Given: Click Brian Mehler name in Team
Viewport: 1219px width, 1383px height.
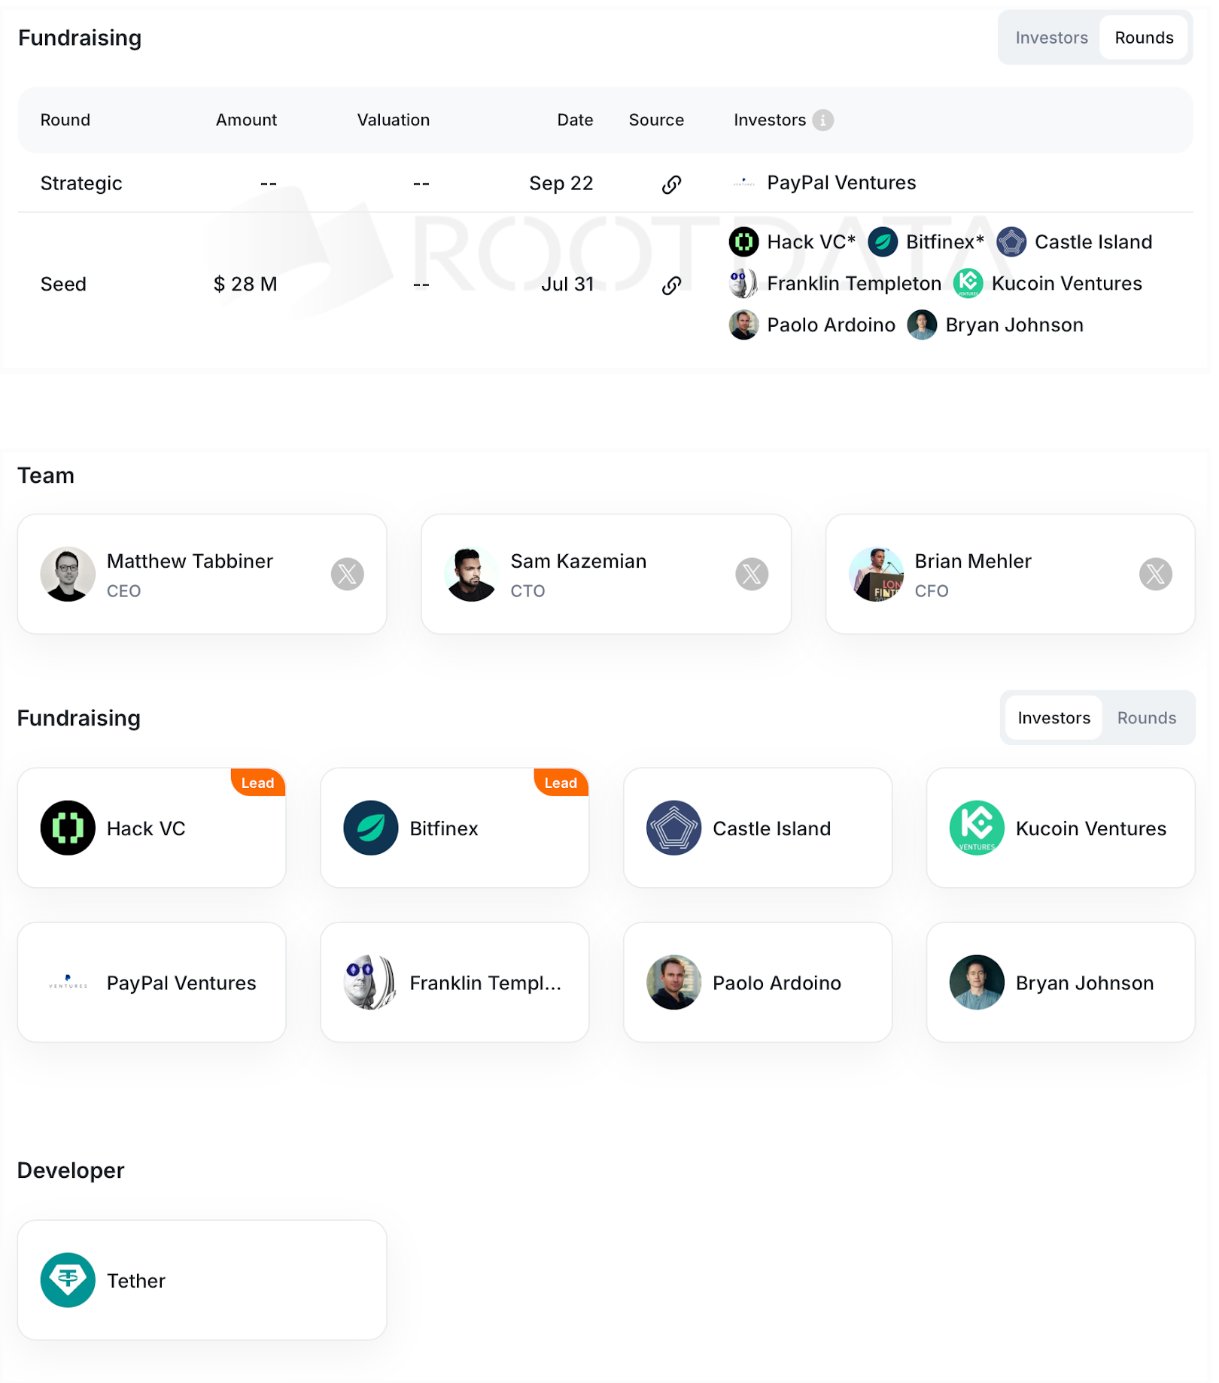Looking at the screenshot, I should point(973,561).
